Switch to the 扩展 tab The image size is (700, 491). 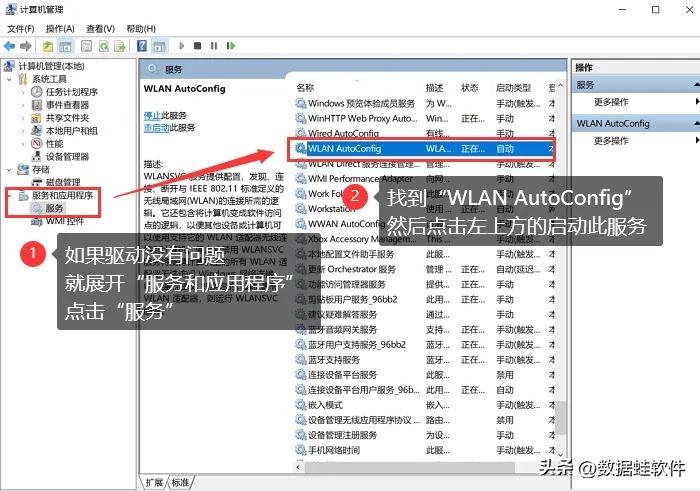(x=154, y=483)
